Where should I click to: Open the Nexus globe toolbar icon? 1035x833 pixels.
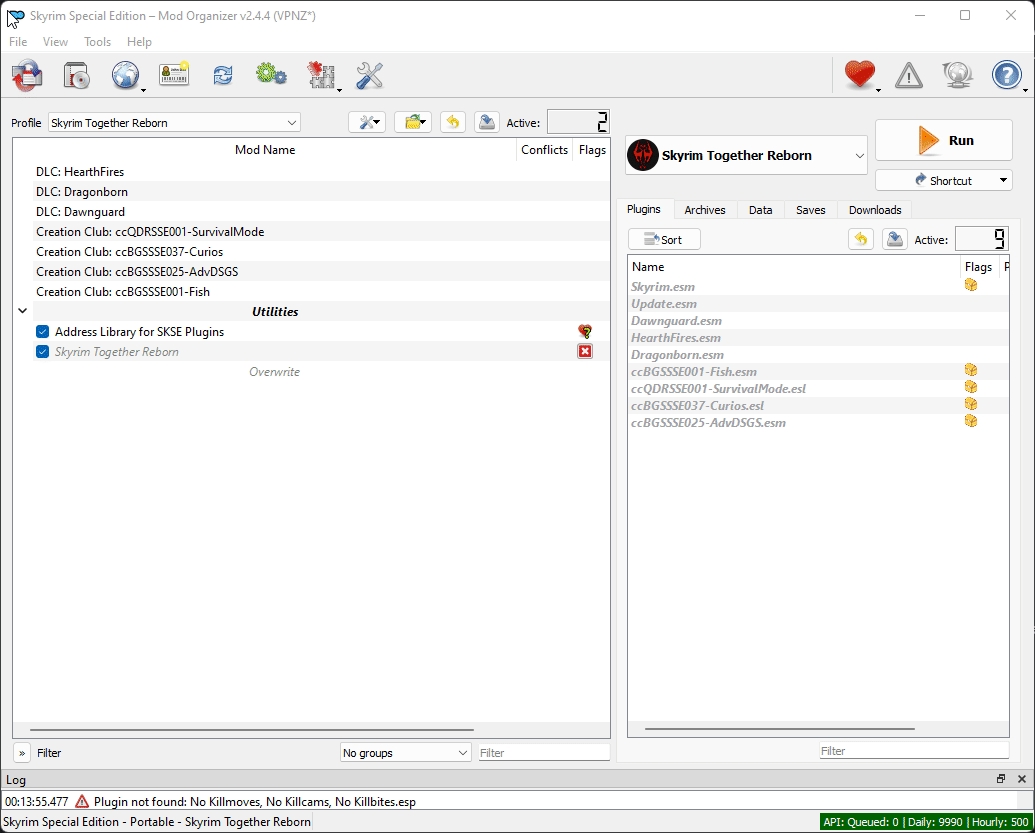[x=125, y=76]
